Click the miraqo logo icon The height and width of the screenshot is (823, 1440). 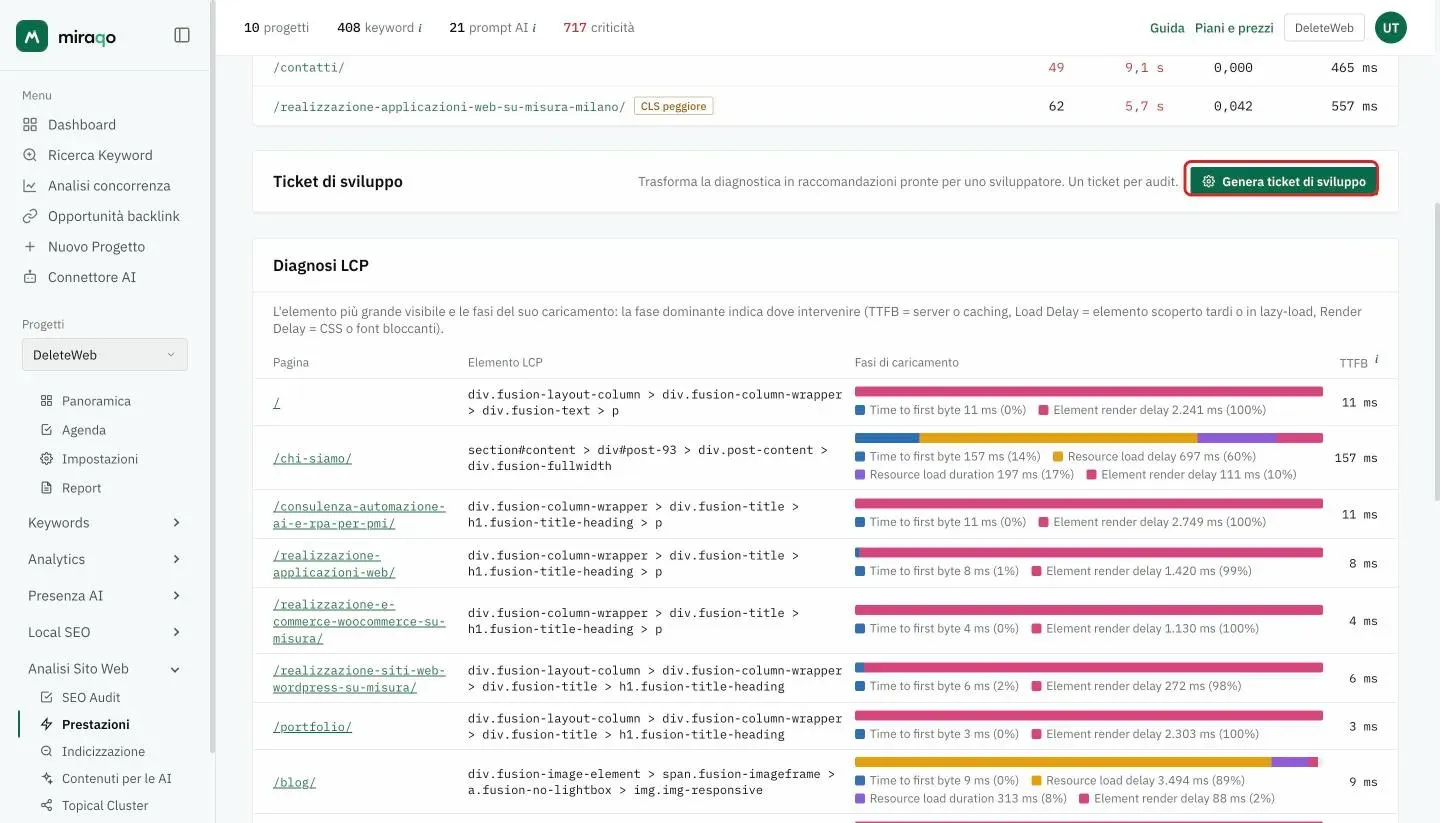[32, 36]
